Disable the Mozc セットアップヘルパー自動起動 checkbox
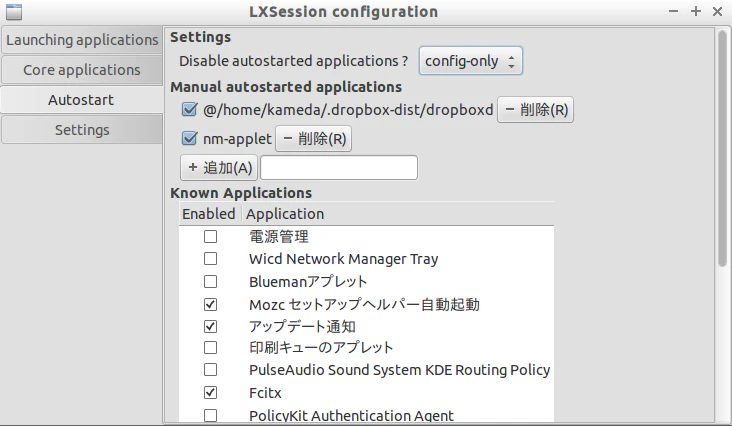 click(211, 305)
